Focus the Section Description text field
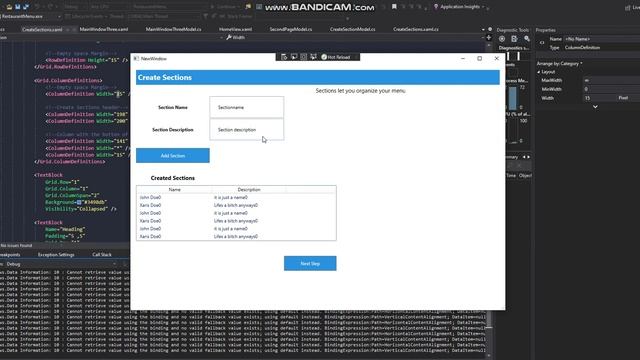This screenshot has width=640, height=360. pos(247,130)
